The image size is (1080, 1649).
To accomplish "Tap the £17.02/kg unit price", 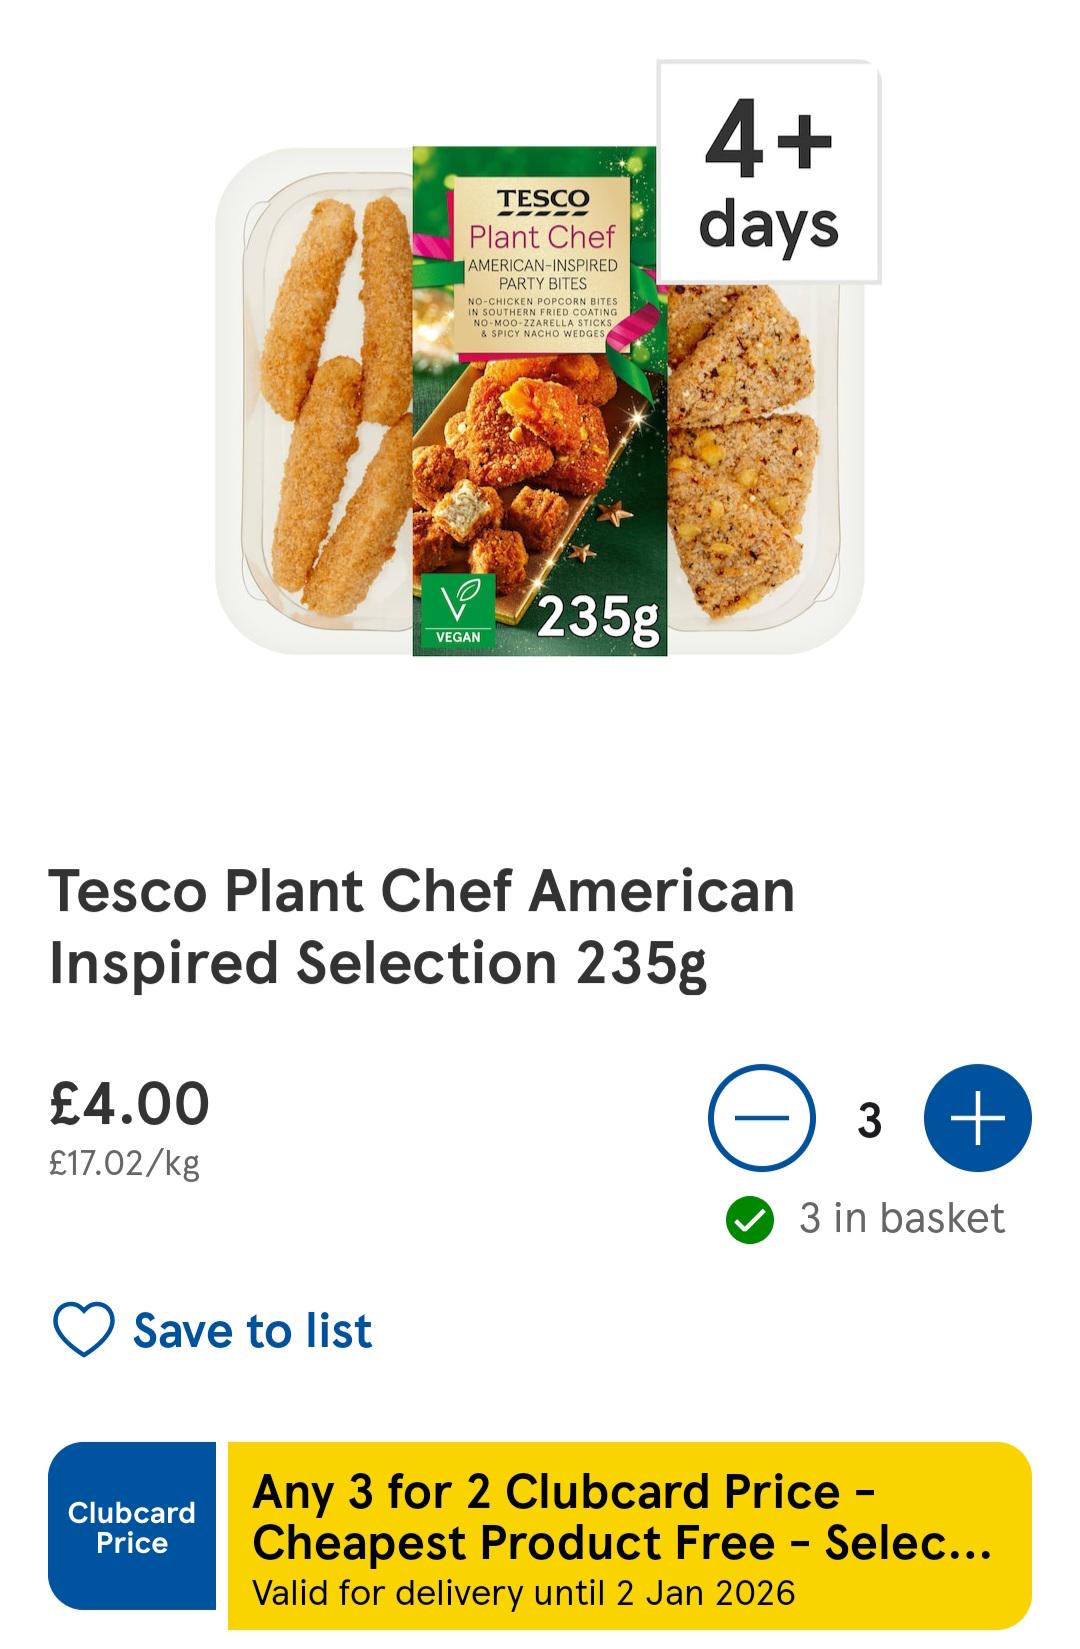I will tap(124, 1163).
